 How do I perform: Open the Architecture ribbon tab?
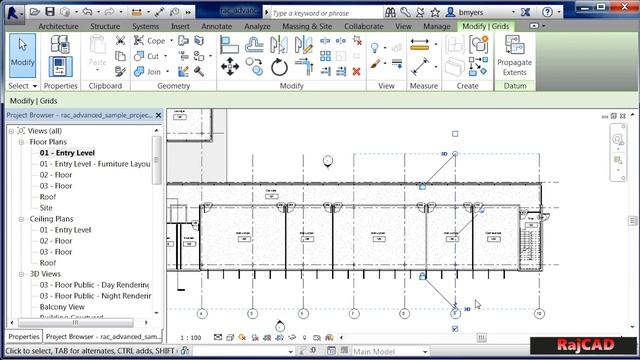[x=58, y=26]
